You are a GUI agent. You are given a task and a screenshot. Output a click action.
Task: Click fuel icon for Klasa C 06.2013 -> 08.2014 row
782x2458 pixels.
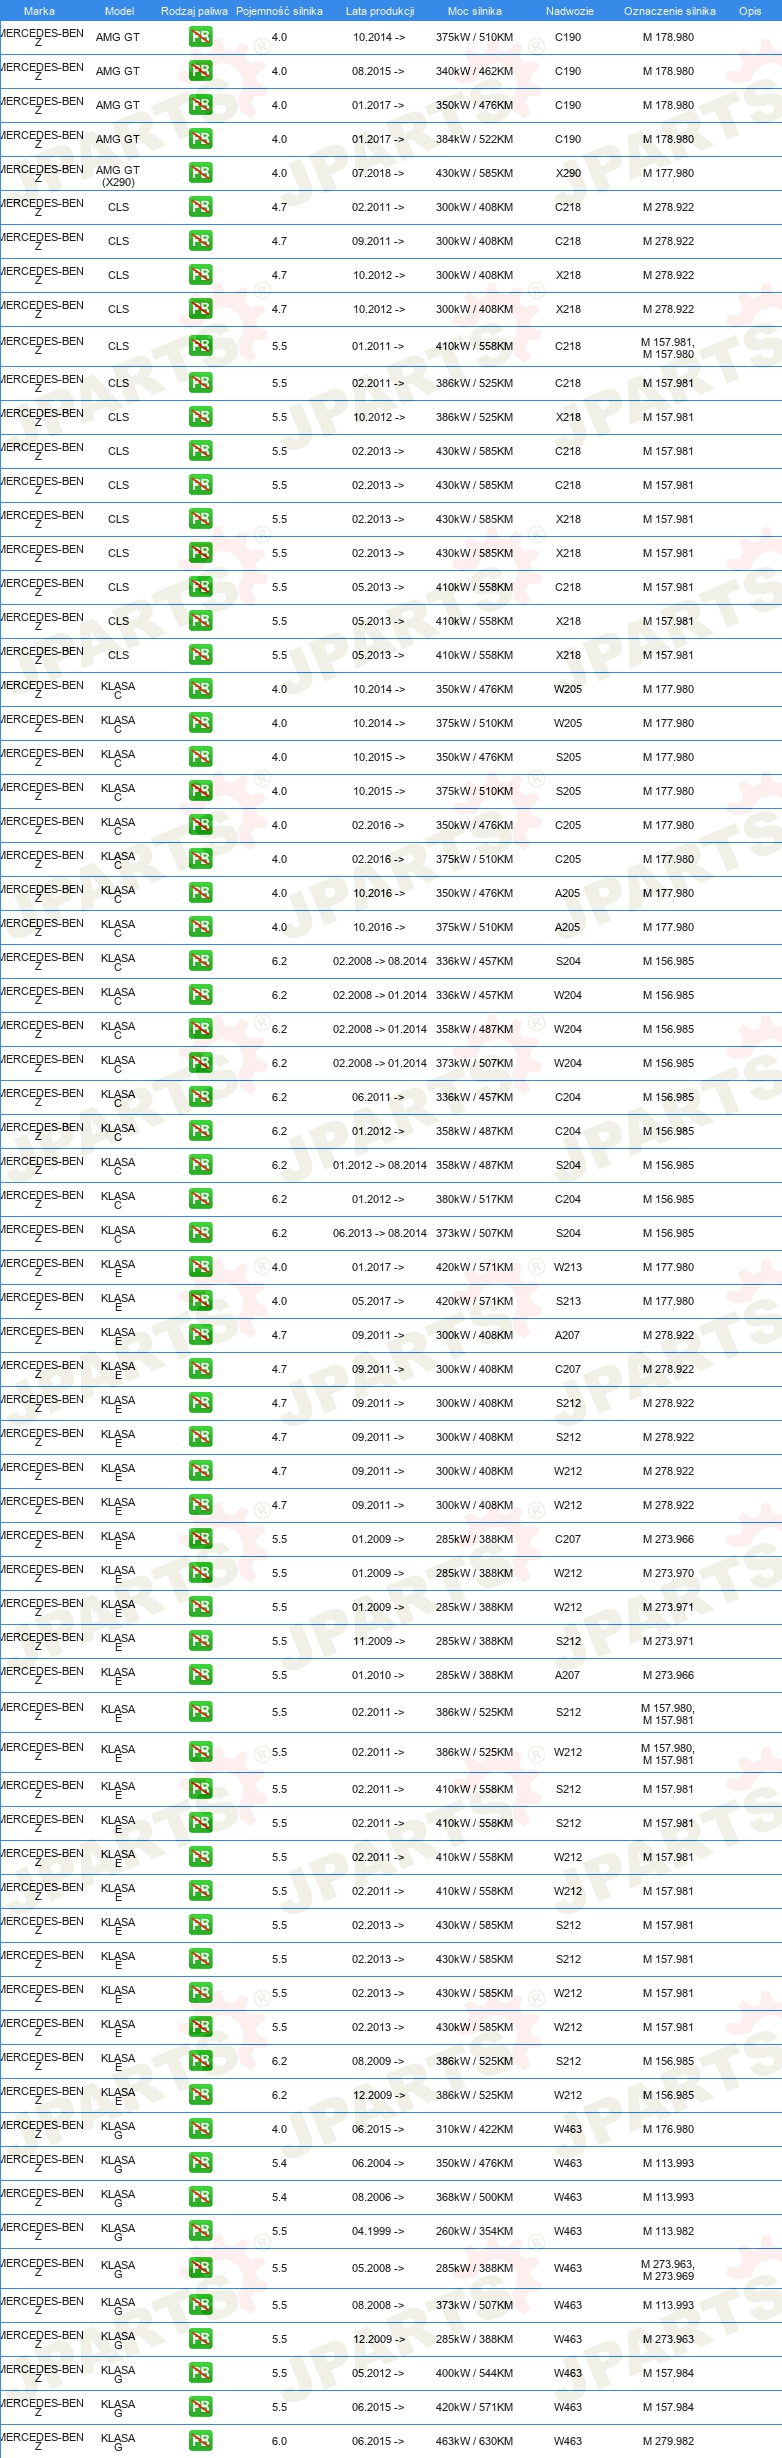click(x=200, y=1233)
